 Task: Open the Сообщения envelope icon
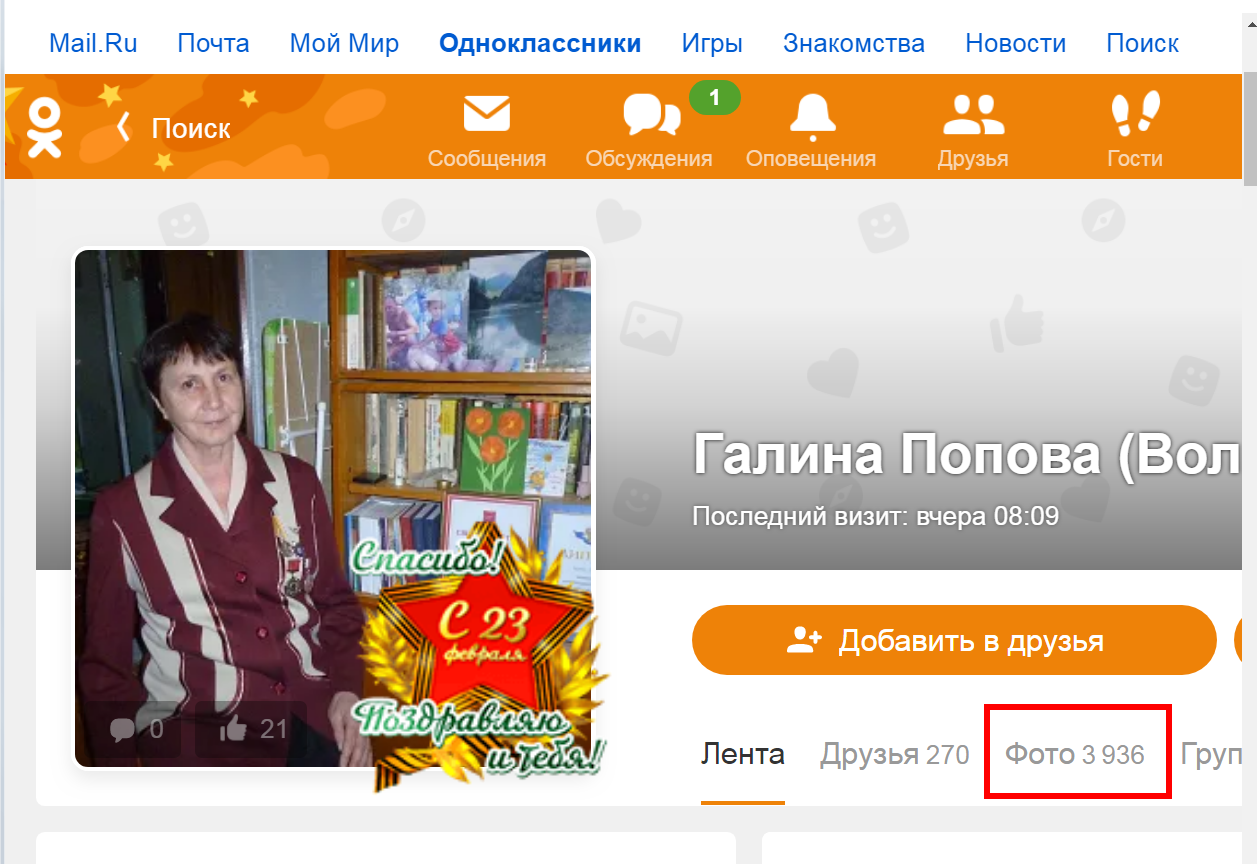[x=487, y=114]
